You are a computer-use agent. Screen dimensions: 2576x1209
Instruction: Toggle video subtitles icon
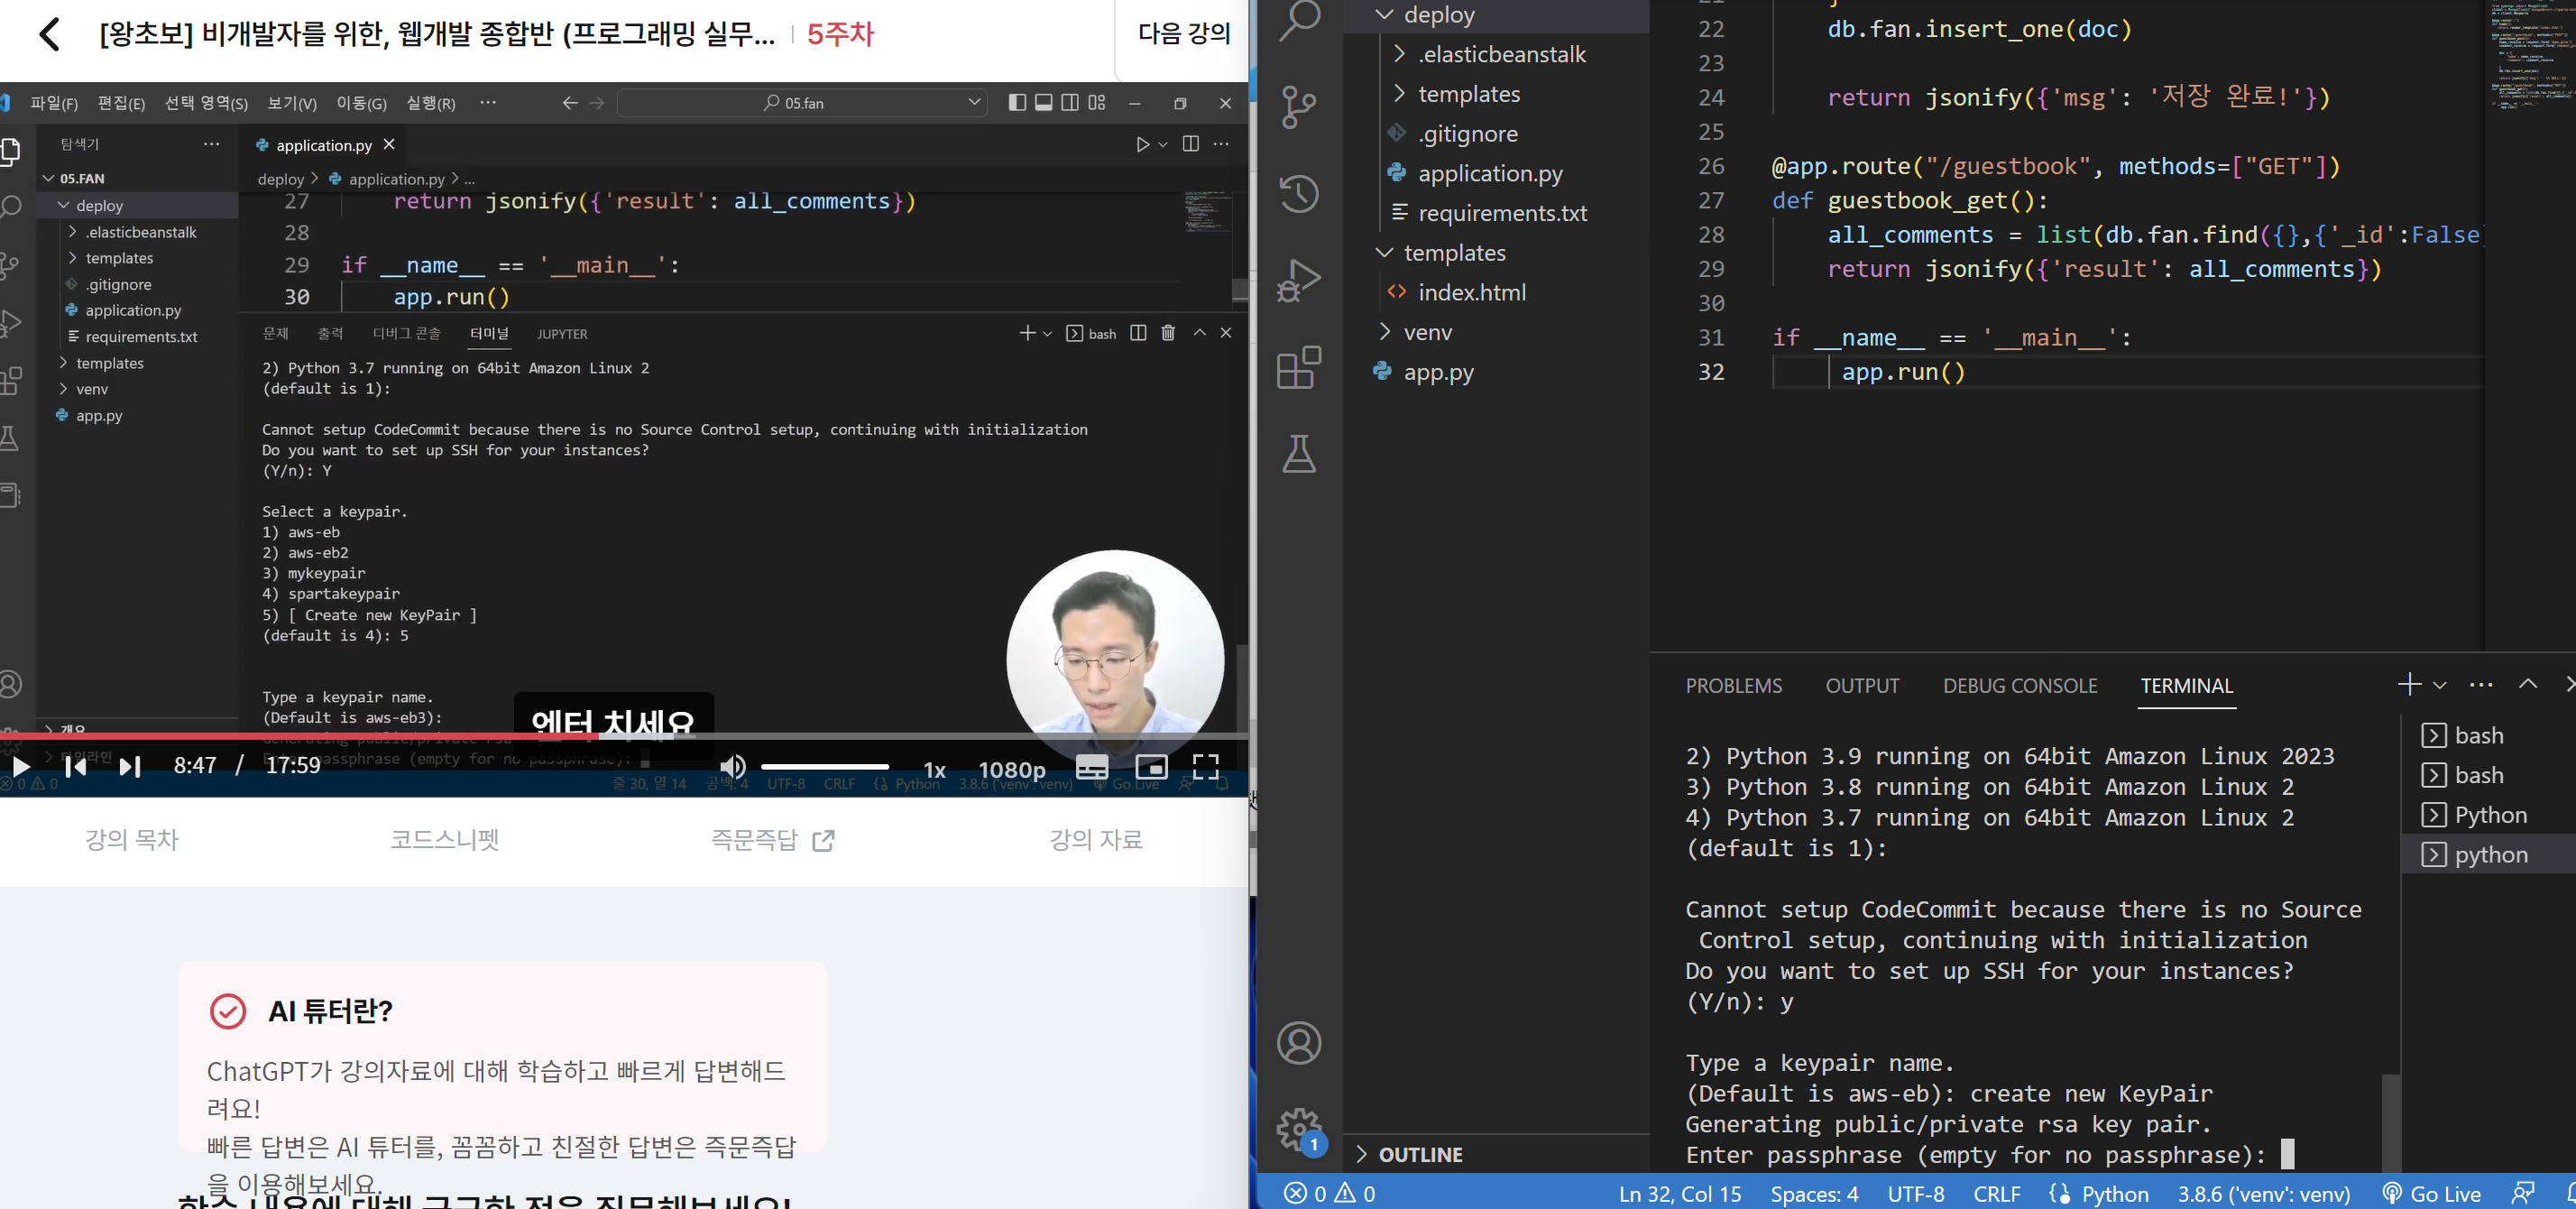1092,767
